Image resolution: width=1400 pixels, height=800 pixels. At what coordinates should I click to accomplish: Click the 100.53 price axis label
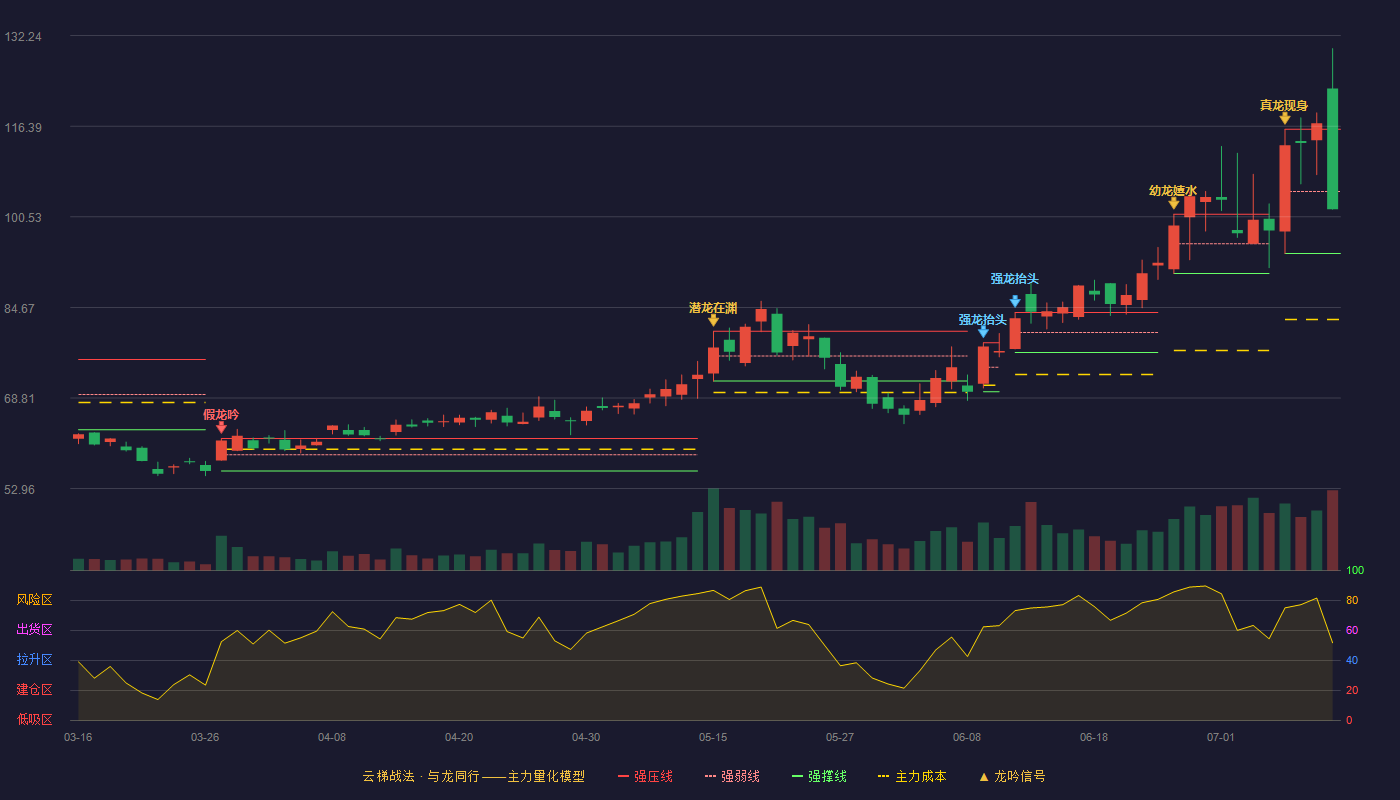pyautogui.click(x=23, y=218)
